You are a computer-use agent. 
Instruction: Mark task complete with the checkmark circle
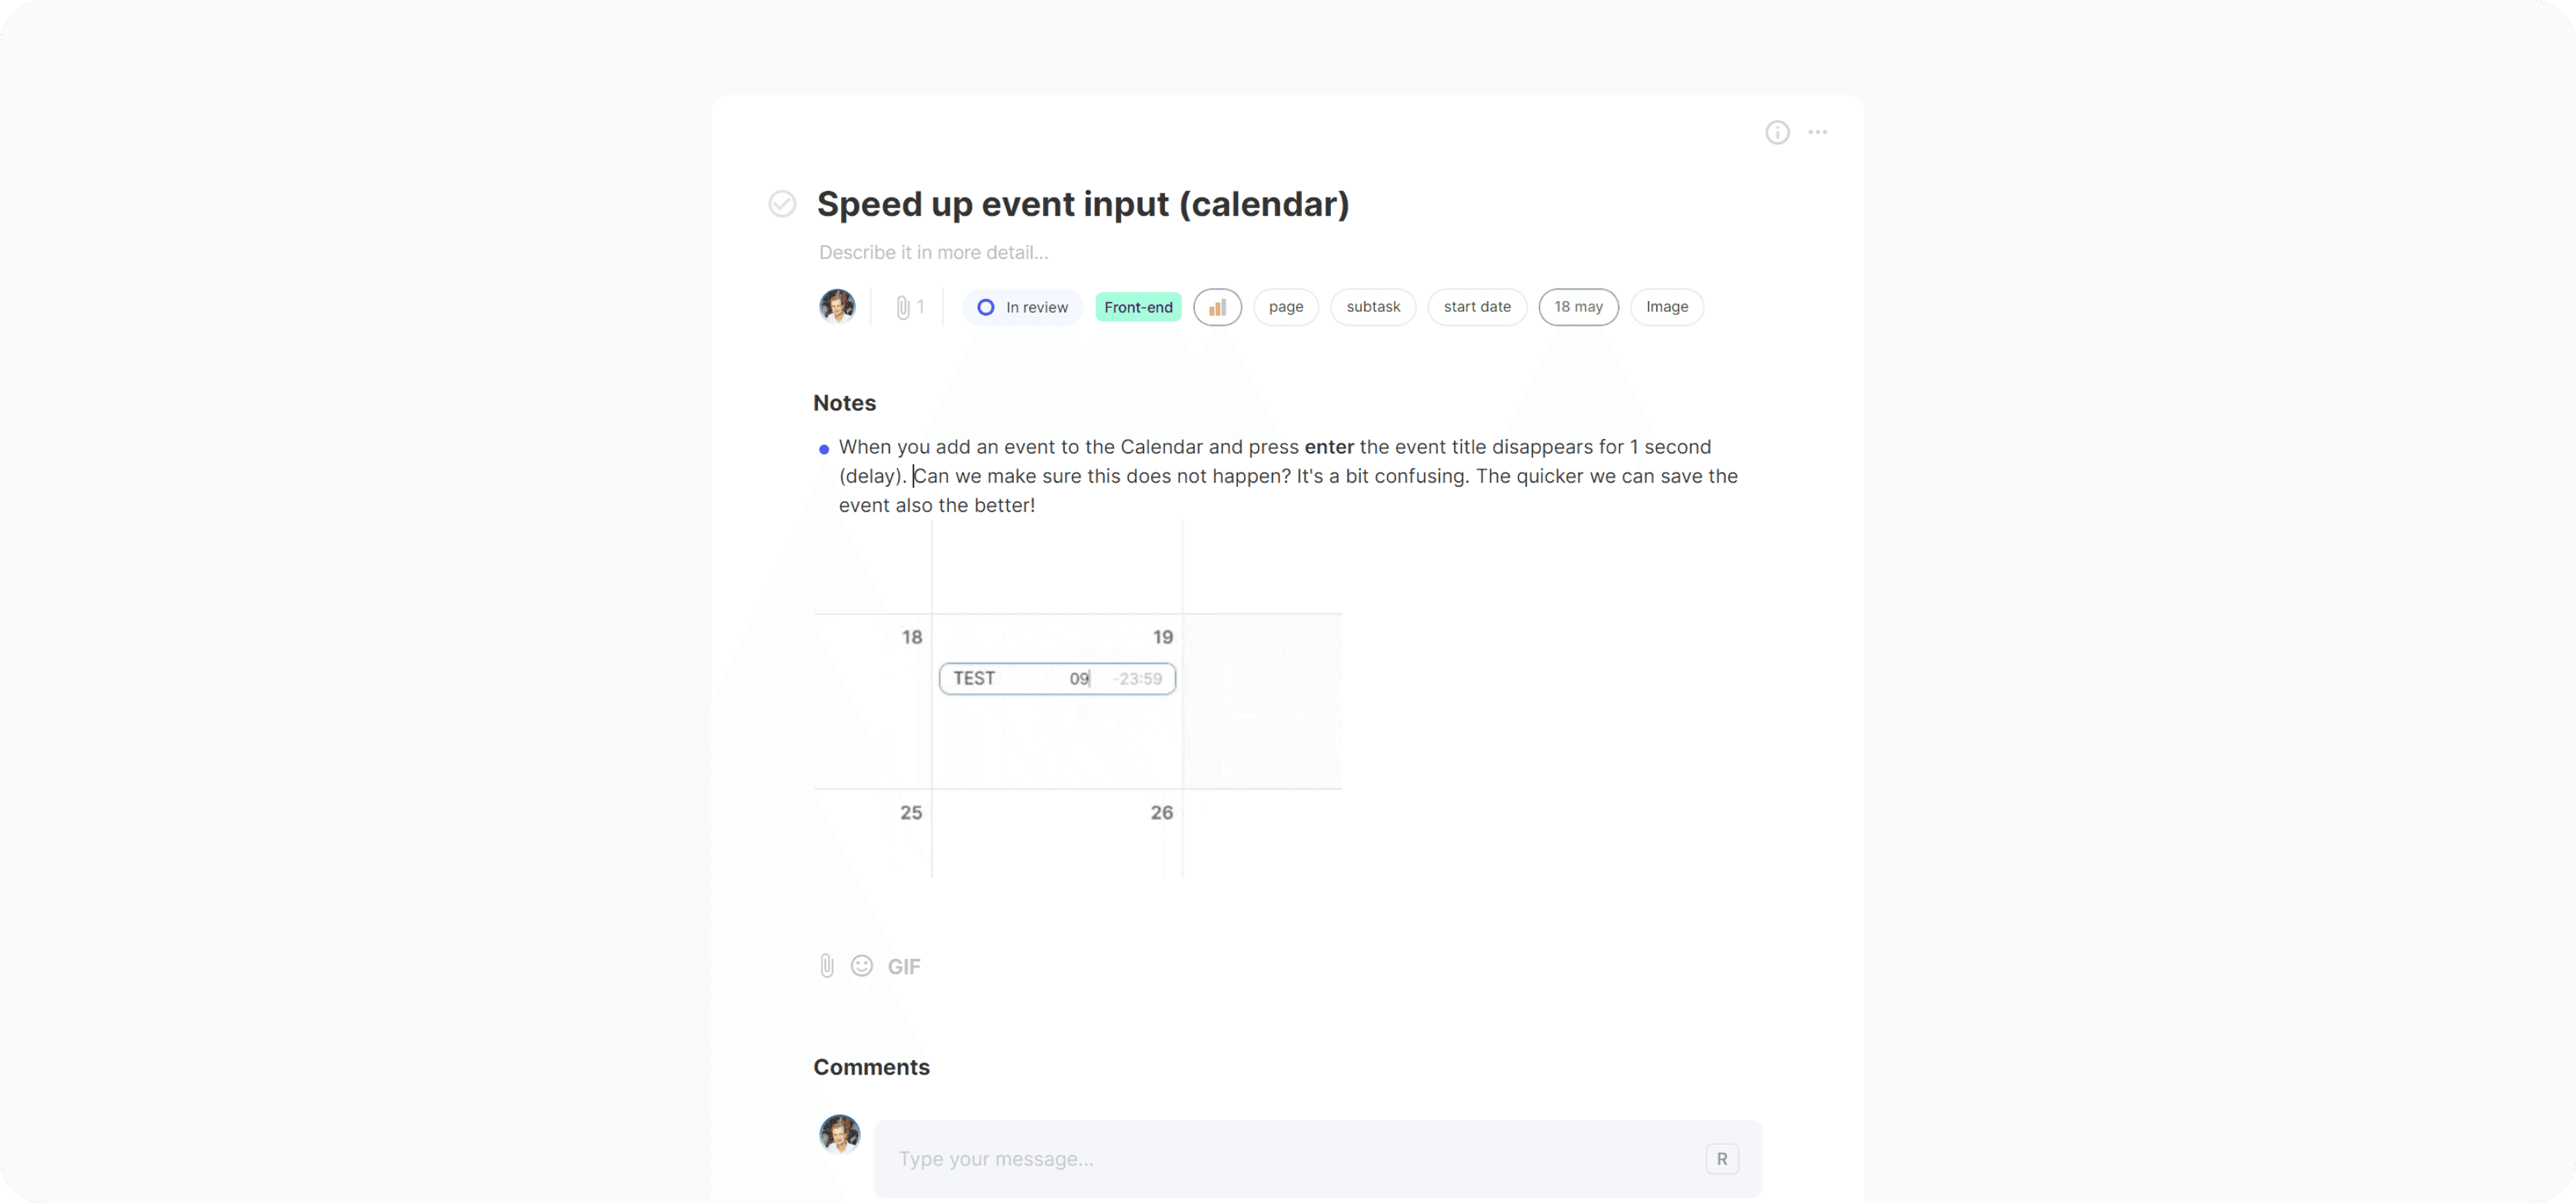782,204
